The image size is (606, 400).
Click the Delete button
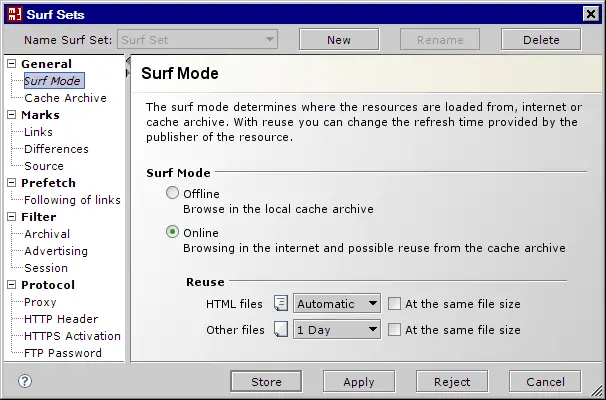coord(541,39)
